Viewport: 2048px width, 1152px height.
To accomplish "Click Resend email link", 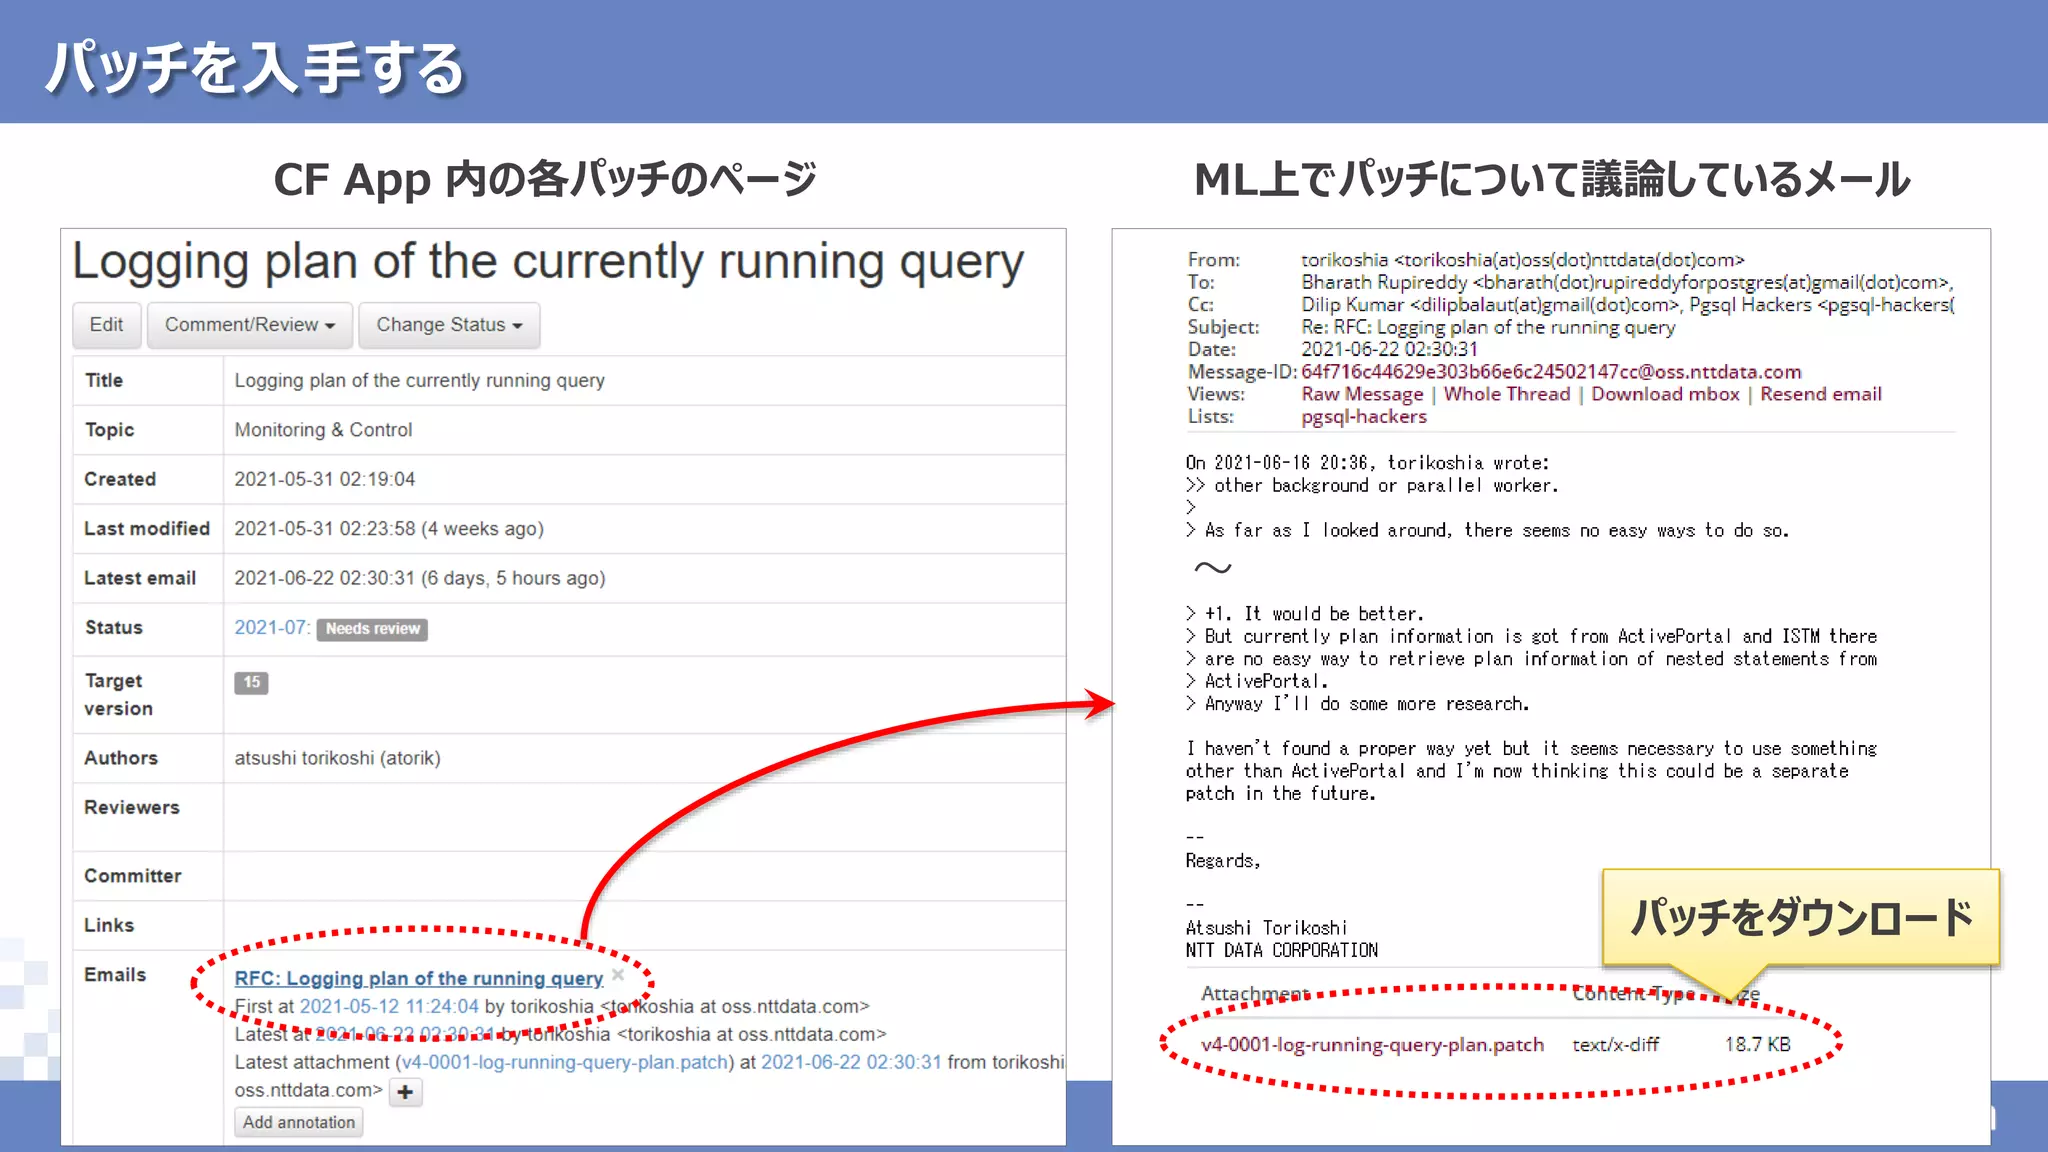I will click(x=1821, y=394).
